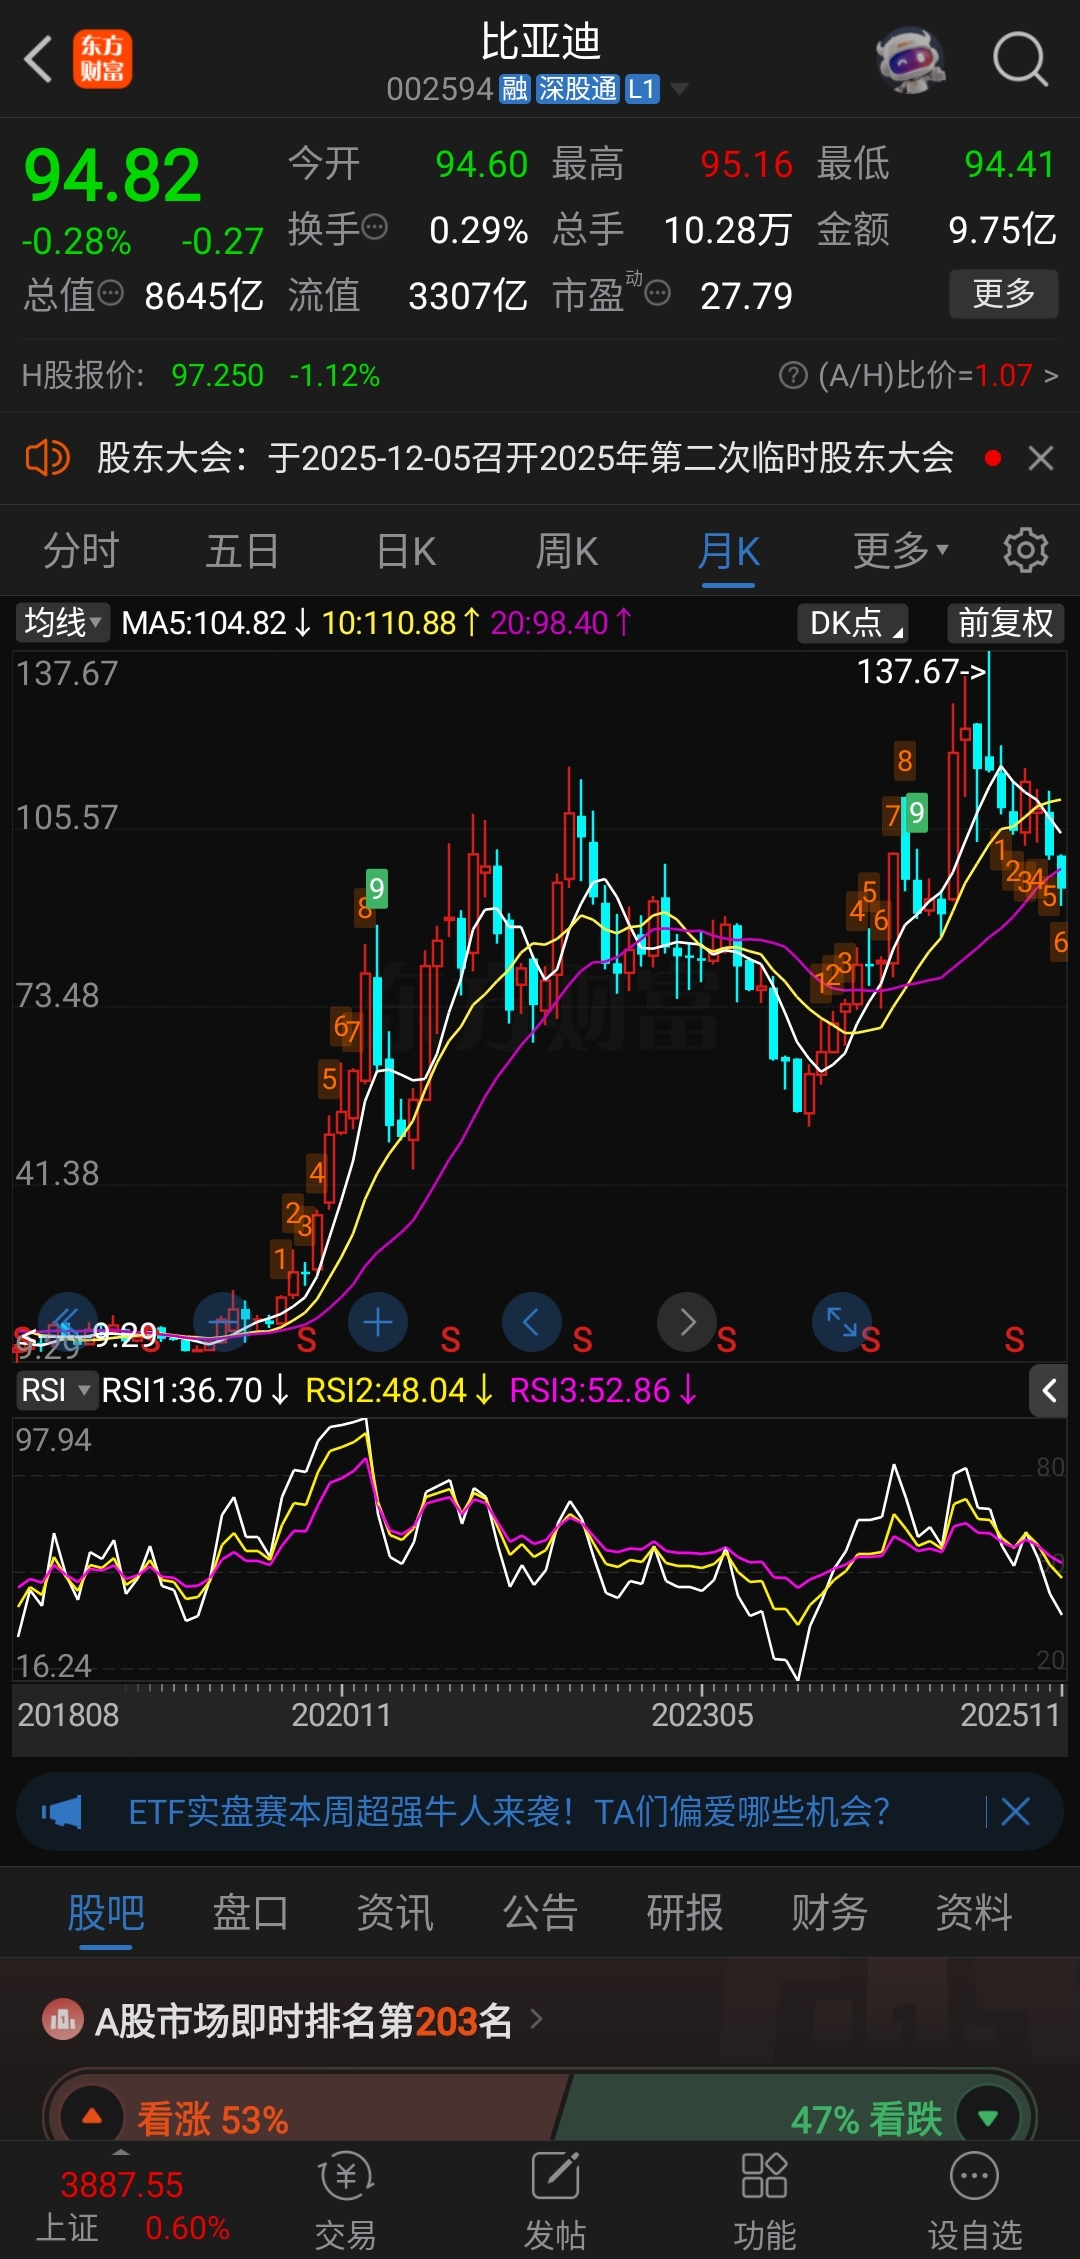The height and width of the screenshot is (2259, 1080).
Task: Vote bearish with the down-arrow button
Action: (988, 2116)
